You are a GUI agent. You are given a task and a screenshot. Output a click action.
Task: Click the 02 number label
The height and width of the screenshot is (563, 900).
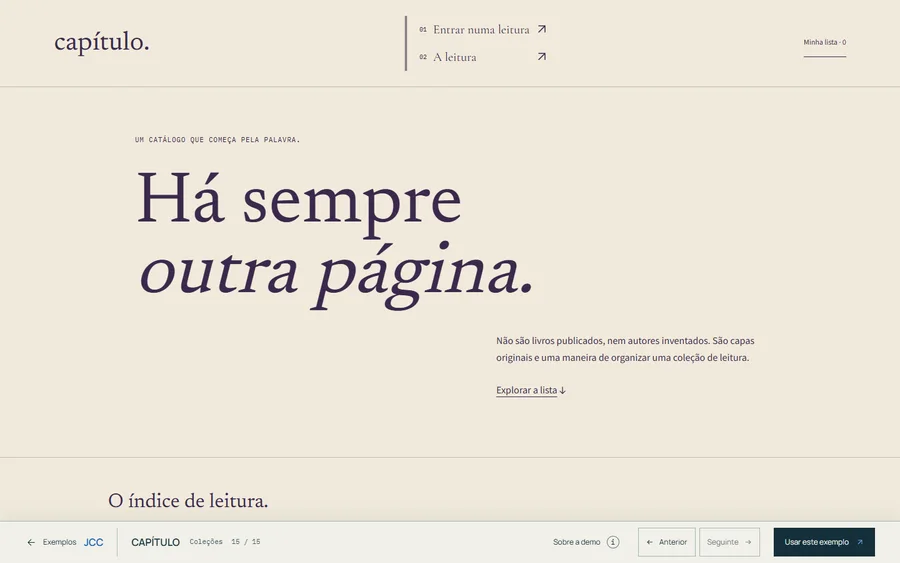point(423,57)
